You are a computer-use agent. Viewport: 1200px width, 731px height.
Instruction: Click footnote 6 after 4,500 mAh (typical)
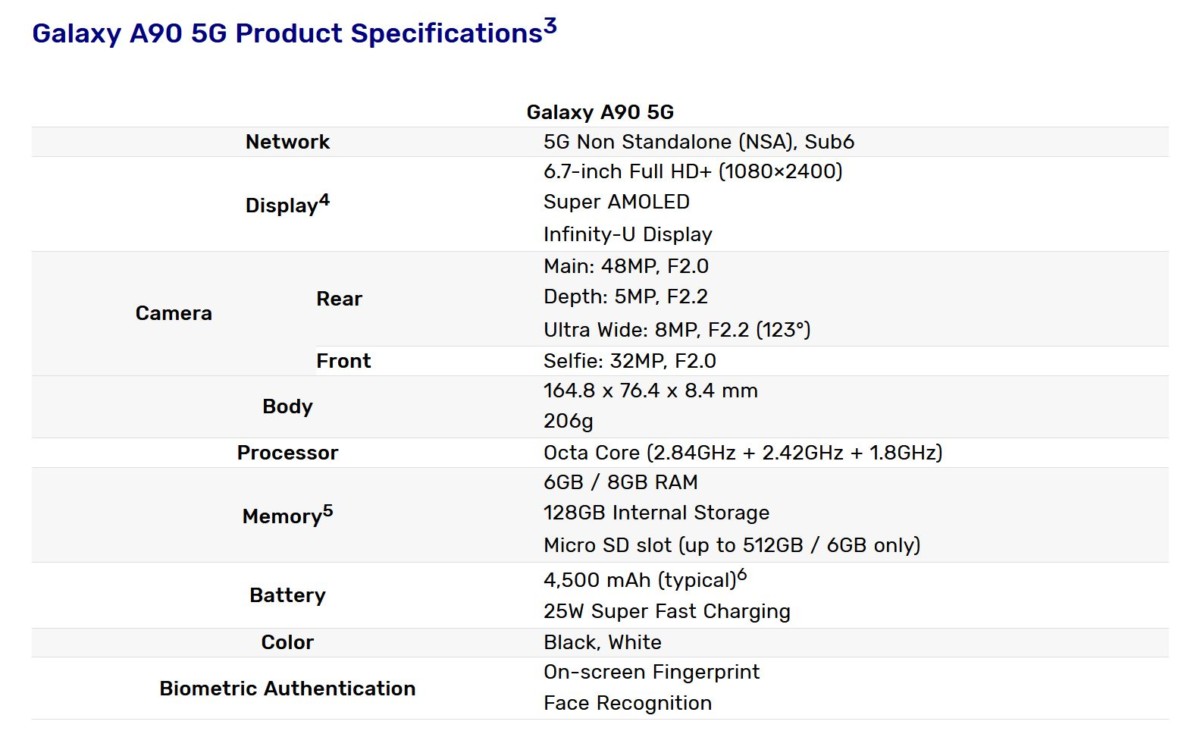point(742,576)
